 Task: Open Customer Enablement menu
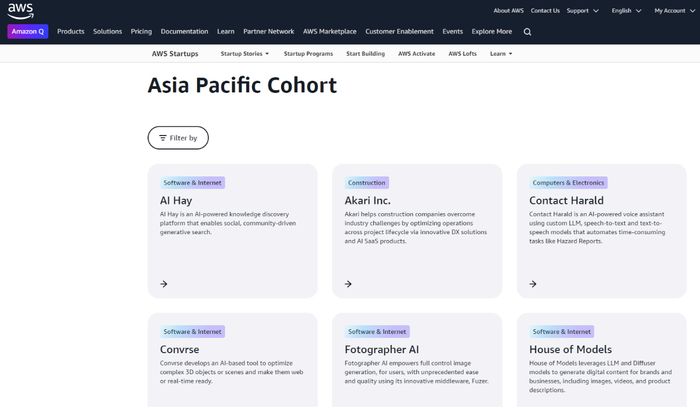point(400,32)
